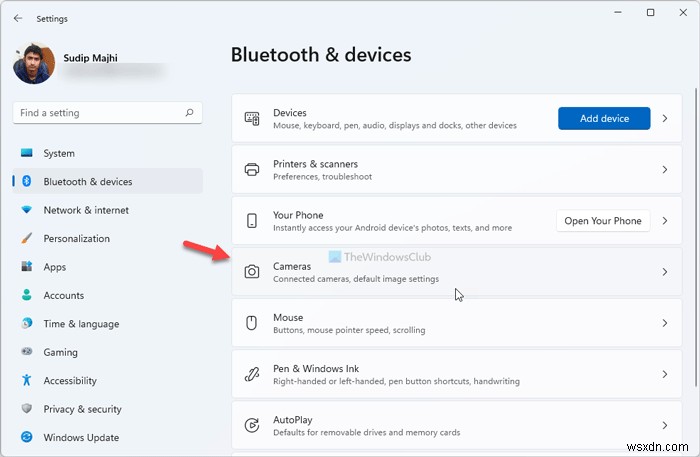This screenshot has width=700, height=457.
Task: Select Bluetooth & devices in sidebar
Action: click(x=108, y=181)
